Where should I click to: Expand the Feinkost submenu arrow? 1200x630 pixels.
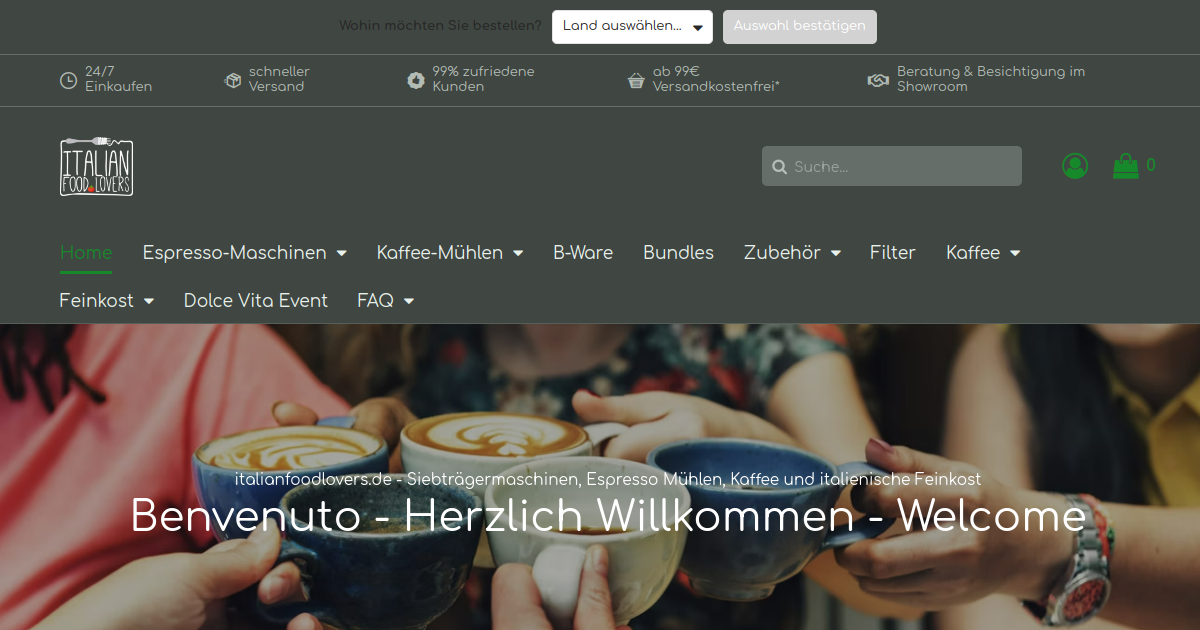pyautogui.click(x=149, y=301)
